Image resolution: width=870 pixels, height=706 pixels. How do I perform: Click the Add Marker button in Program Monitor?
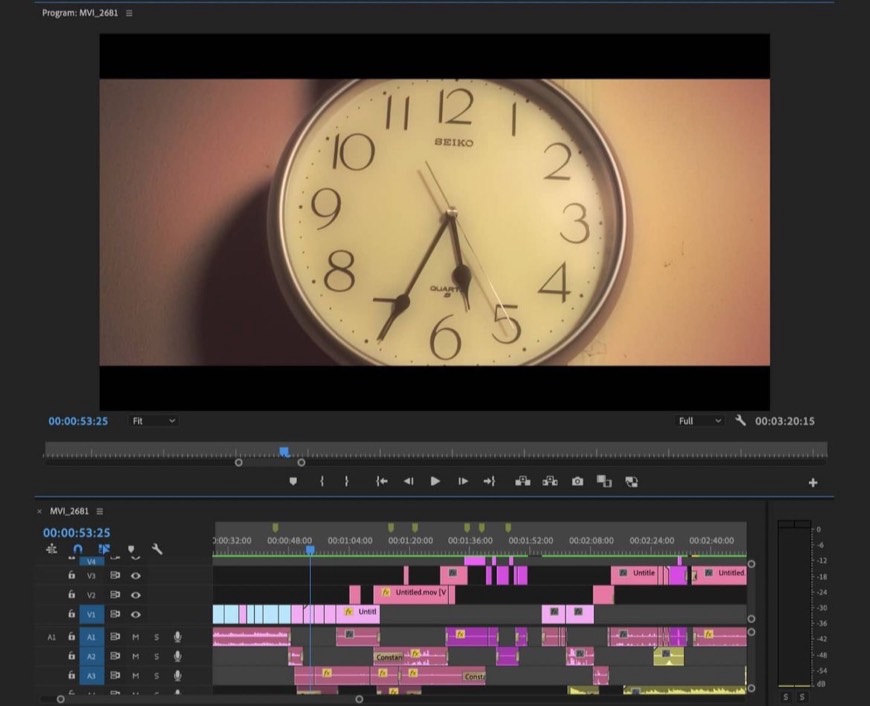click(x=293, y=481)
